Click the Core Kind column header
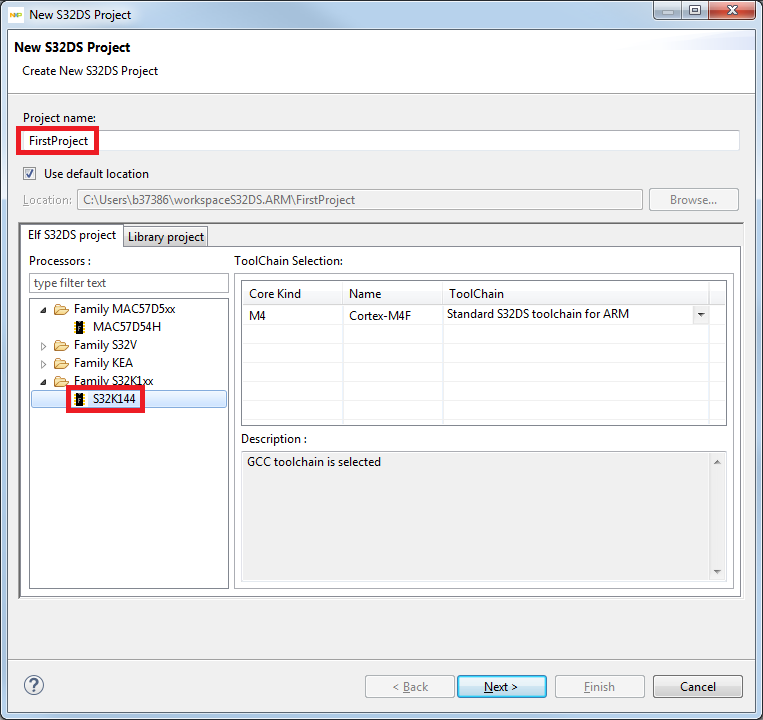Viewport: 763px width, 720px height. [x=292, y=294]
